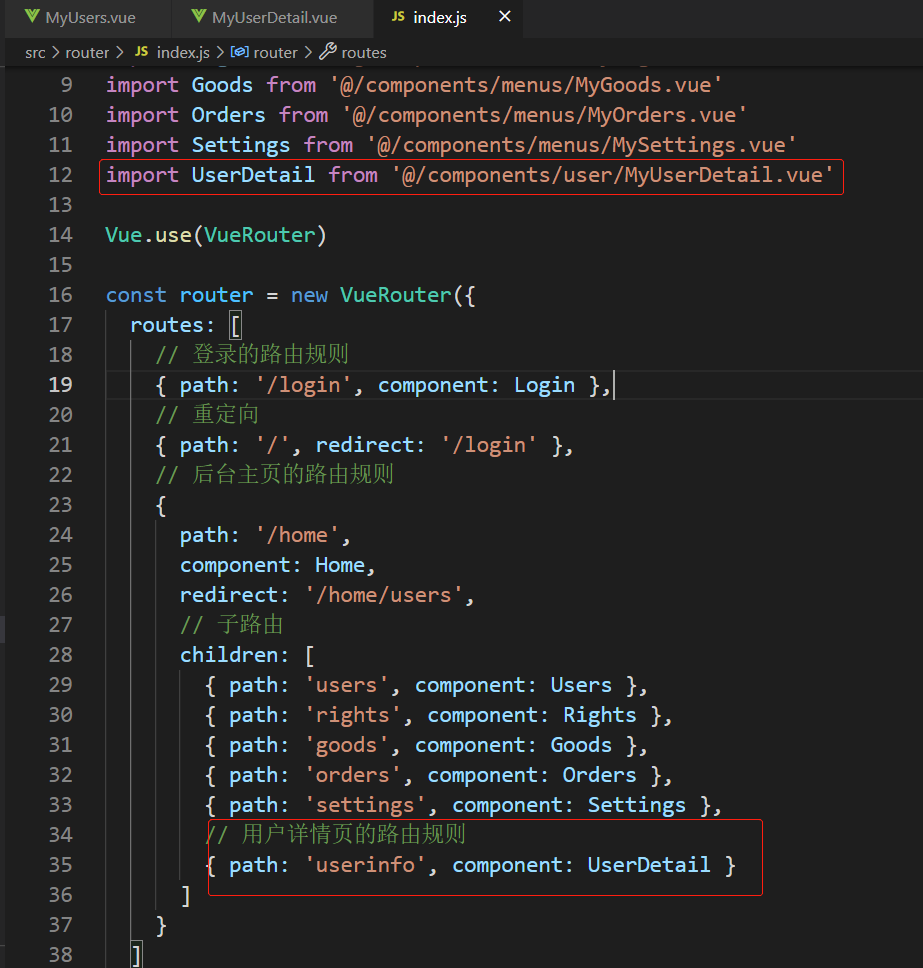Click 'Settings' identifier on import line 11
This screenshot has width=923, height=968.
coord(241,145)
